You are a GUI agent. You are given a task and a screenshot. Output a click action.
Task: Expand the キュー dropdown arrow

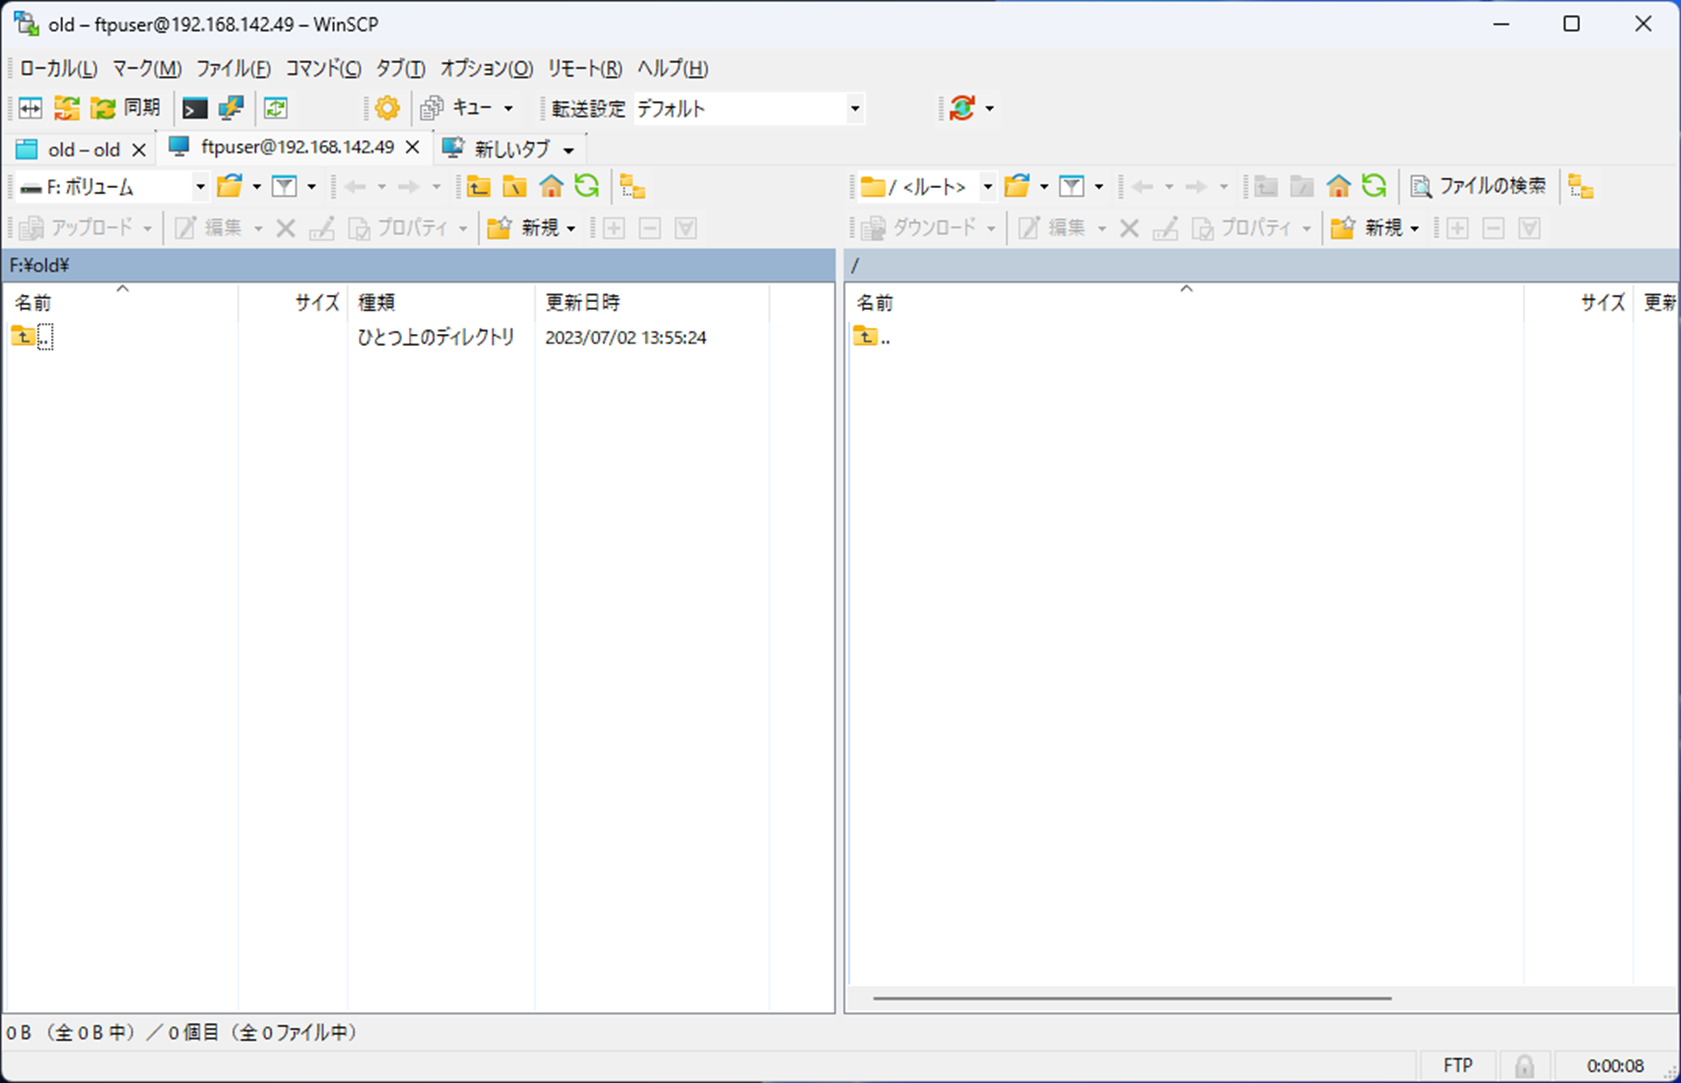[508, 108]
